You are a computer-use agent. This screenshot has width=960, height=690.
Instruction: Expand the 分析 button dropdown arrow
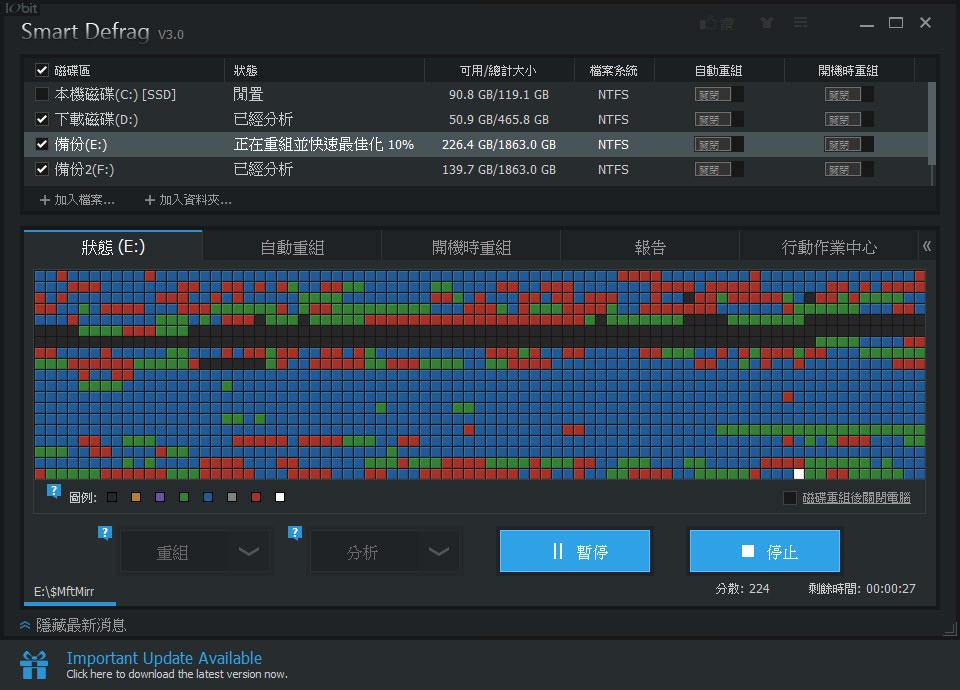click(x=438, y=552)
